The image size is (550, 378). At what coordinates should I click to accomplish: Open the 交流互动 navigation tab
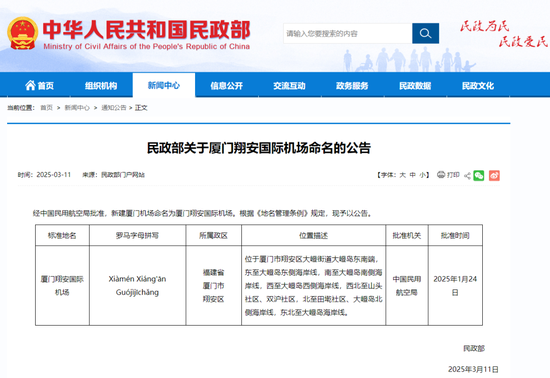(289, 86)
